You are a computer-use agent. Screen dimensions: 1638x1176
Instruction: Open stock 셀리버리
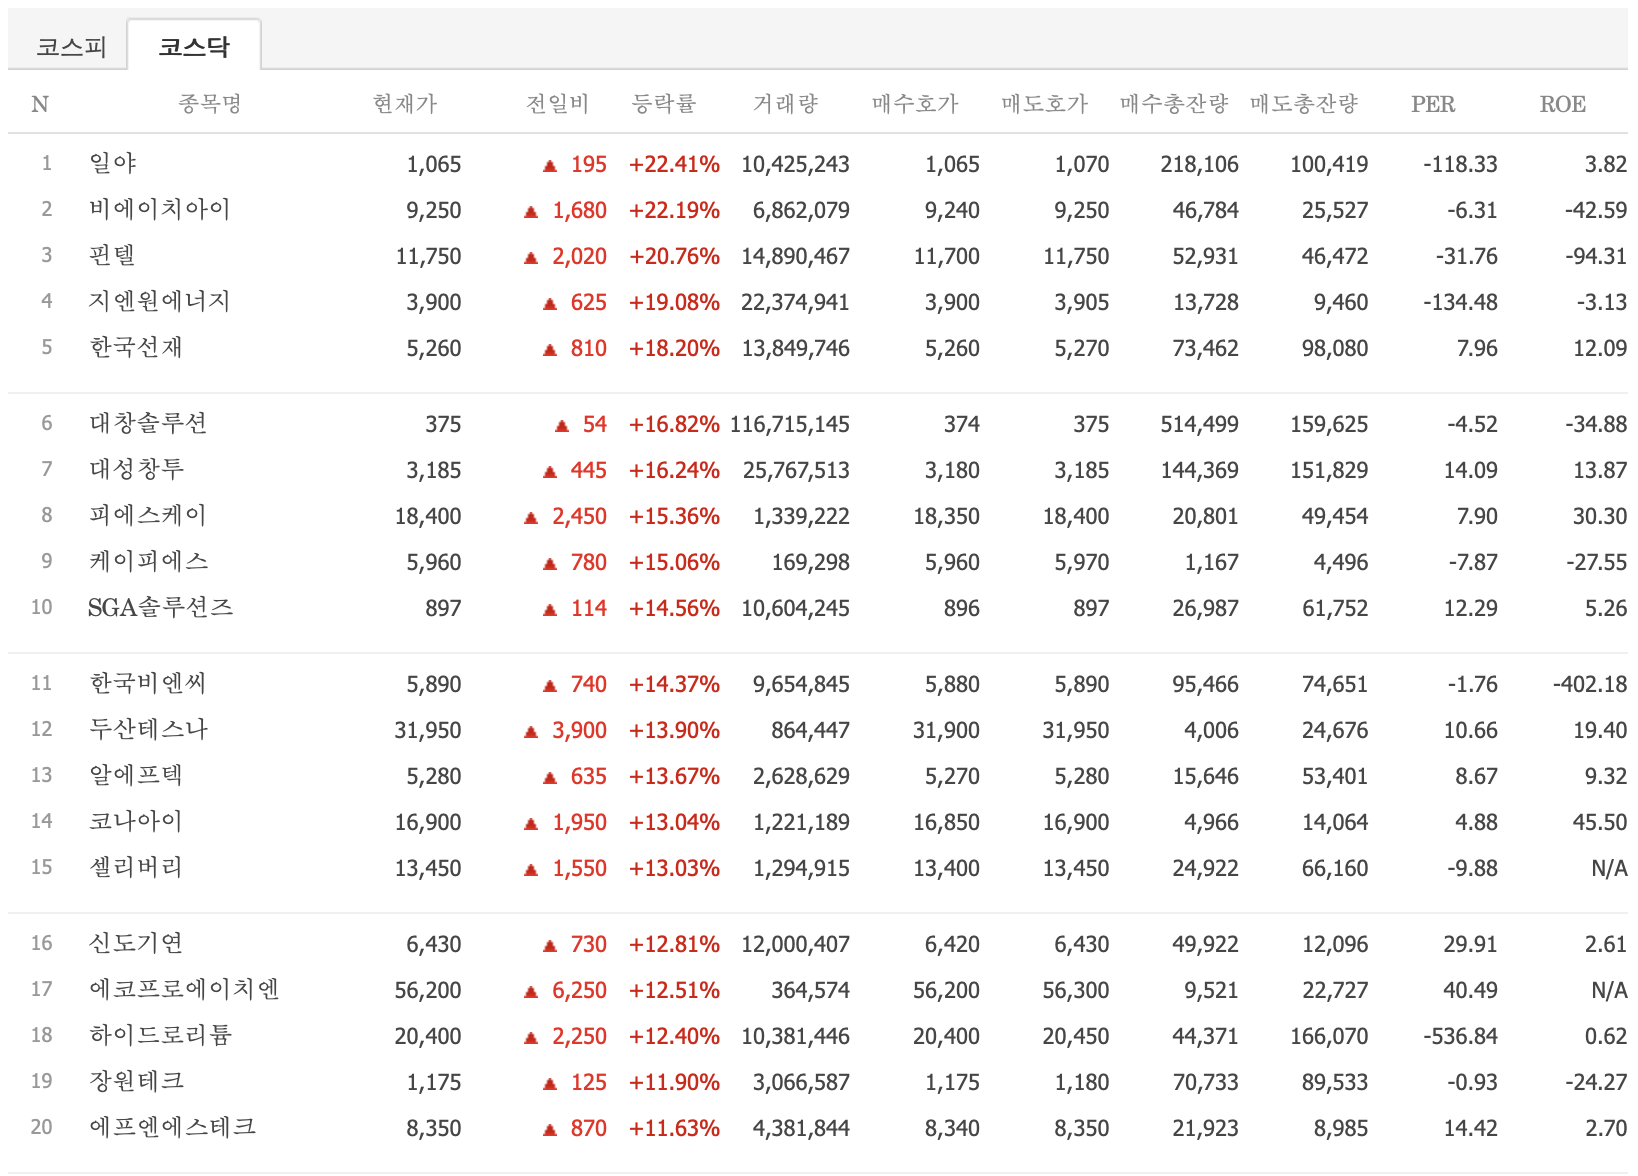pos(136,867)
